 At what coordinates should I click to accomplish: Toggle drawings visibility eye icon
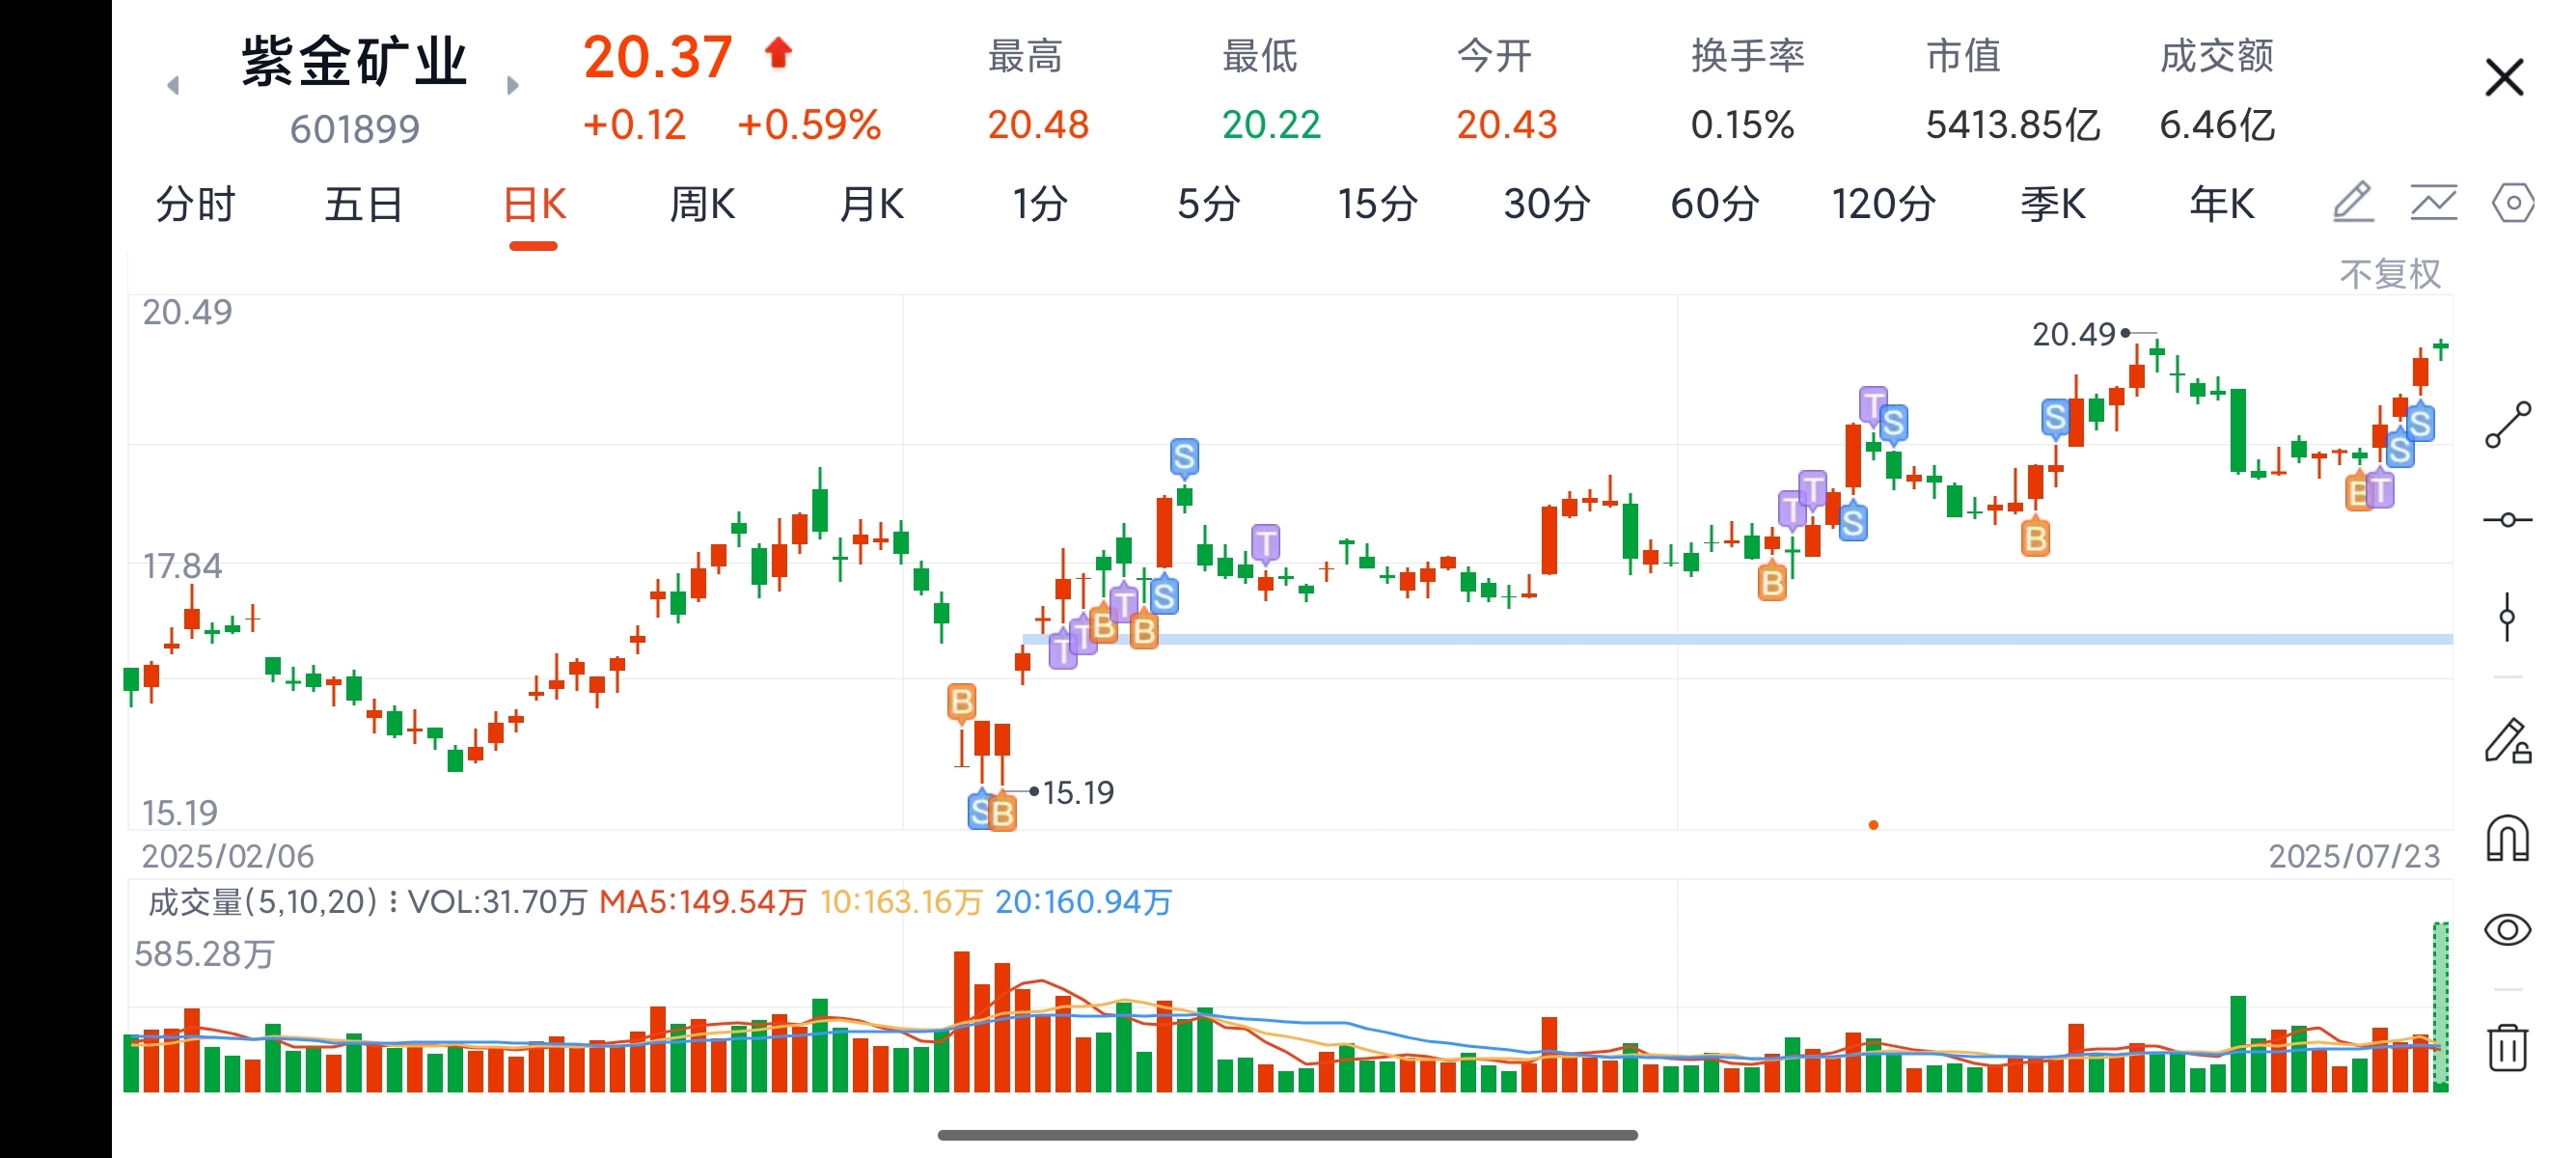2508,930
